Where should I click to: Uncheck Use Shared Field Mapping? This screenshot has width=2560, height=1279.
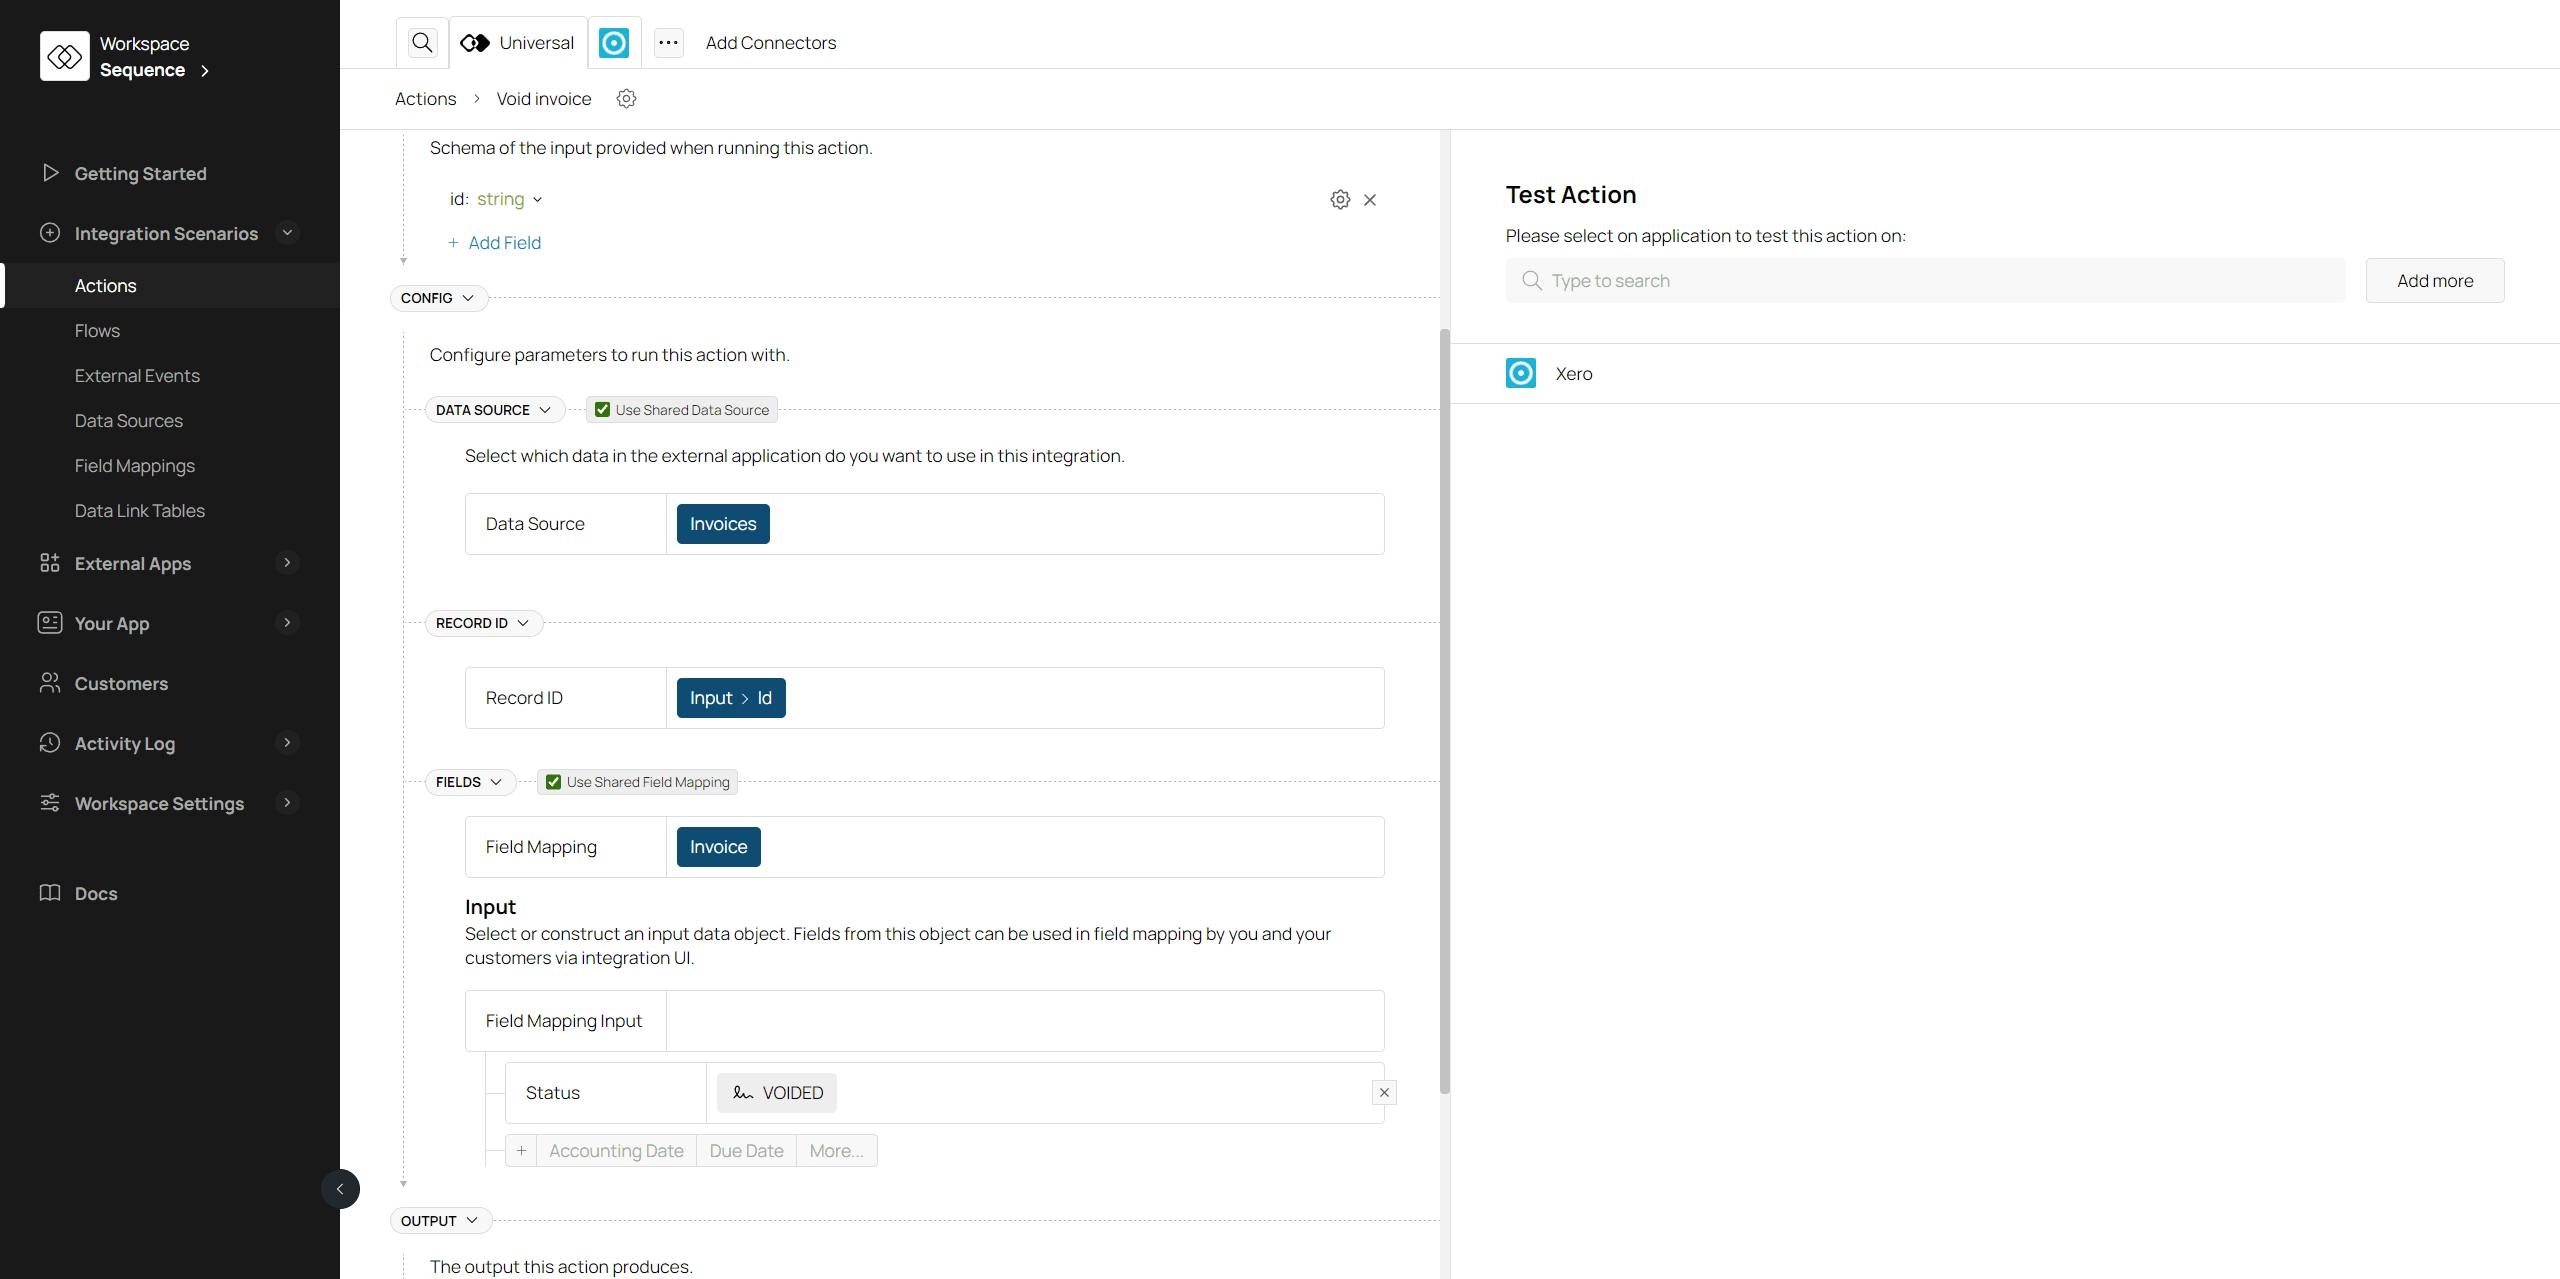click(553, 782)
